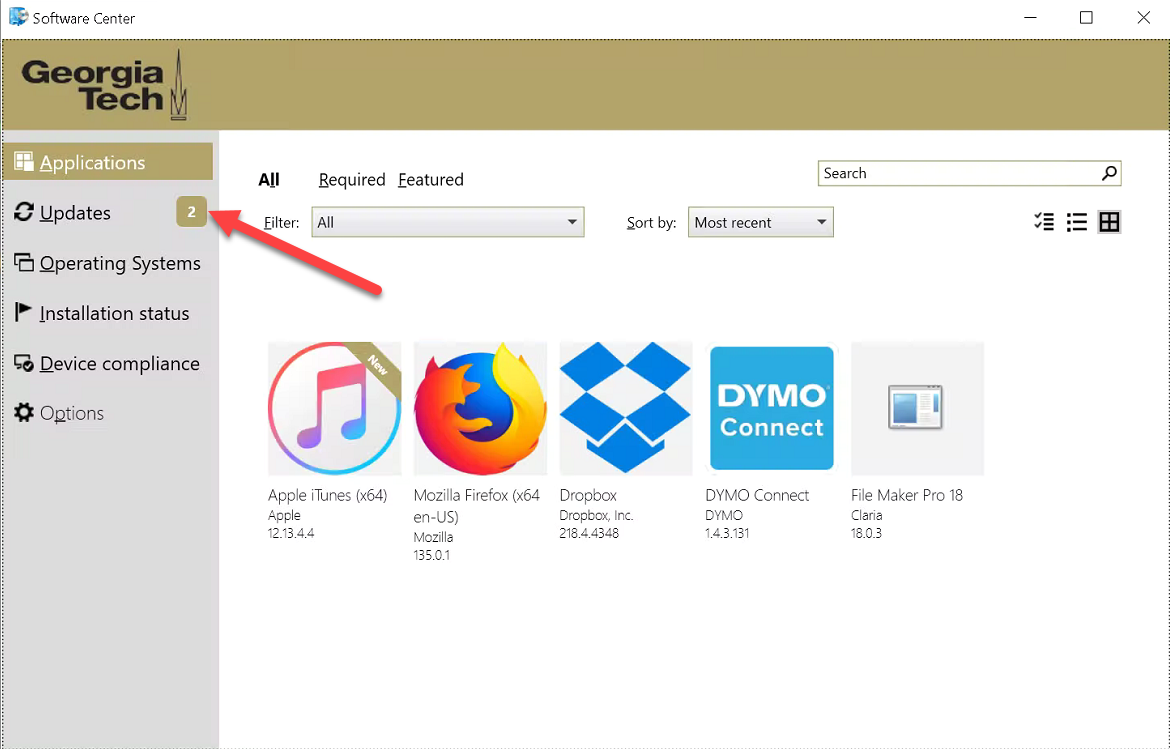Select the File Maker Pro 18 icon
1170x749 pixels.
[917, 409]
